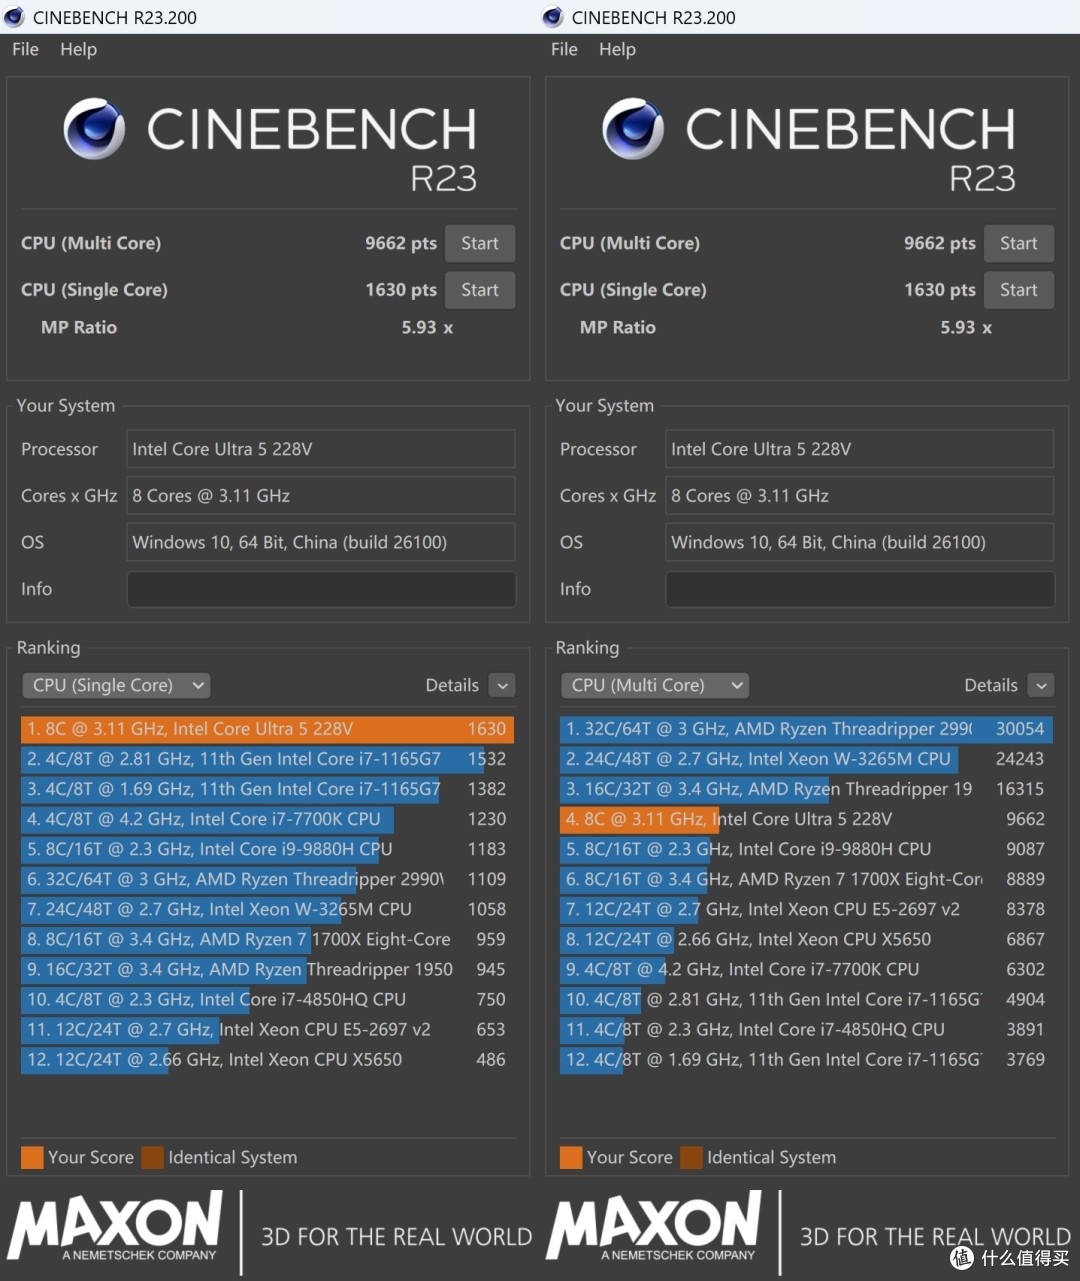Screen dimensions: 1080x1281
Task: Select single core row i7-7700K score 1230
Action: (x=267, y=819)
